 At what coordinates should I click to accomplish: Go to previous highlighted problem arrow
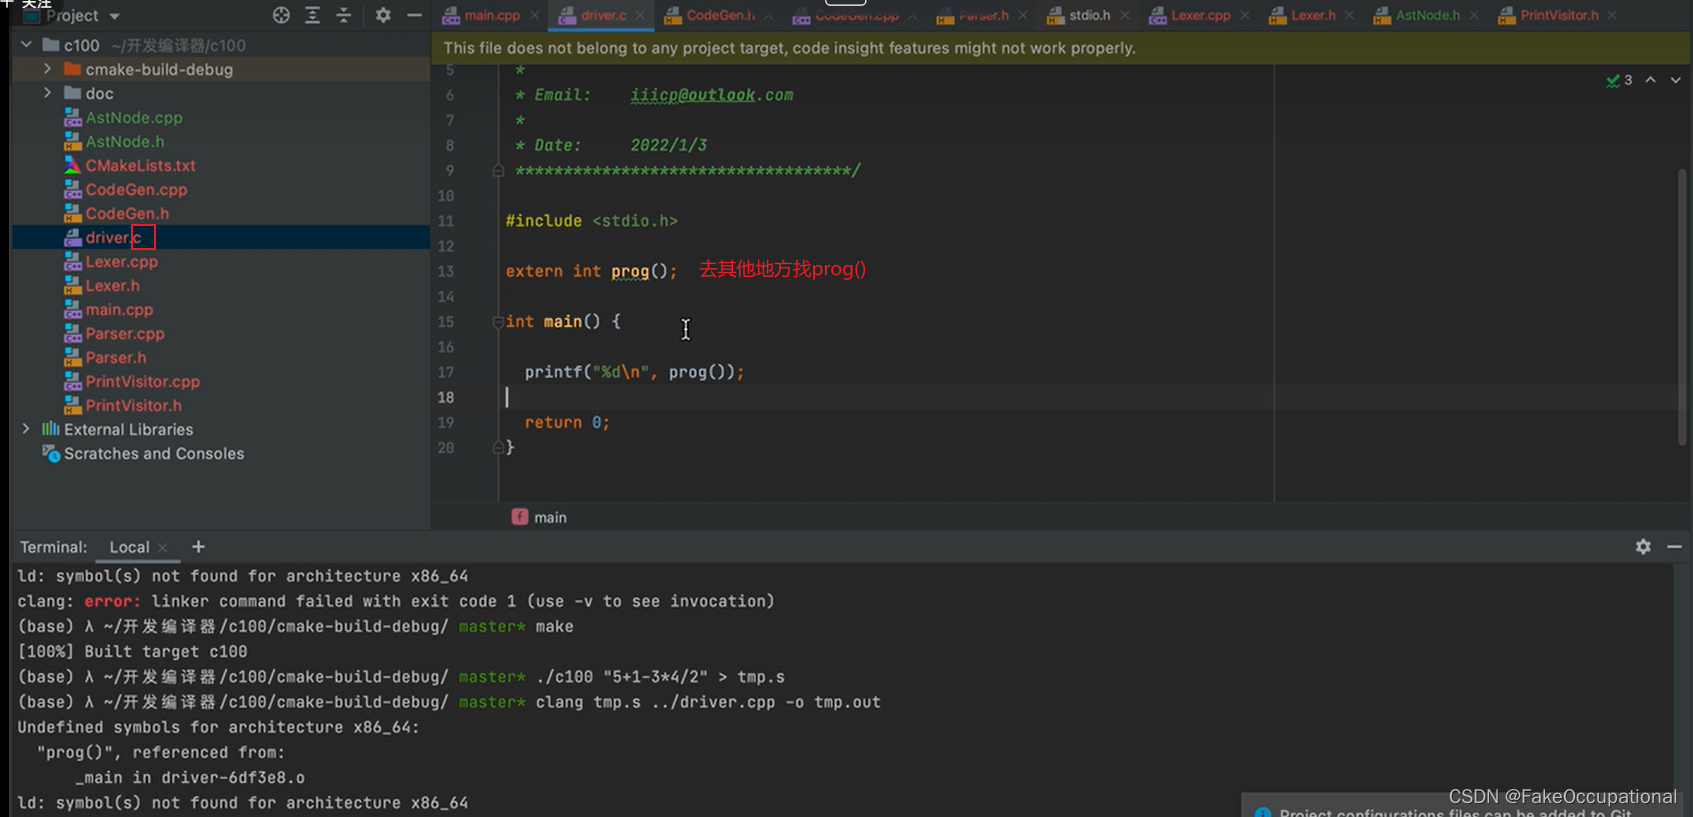click(1651, 80)
